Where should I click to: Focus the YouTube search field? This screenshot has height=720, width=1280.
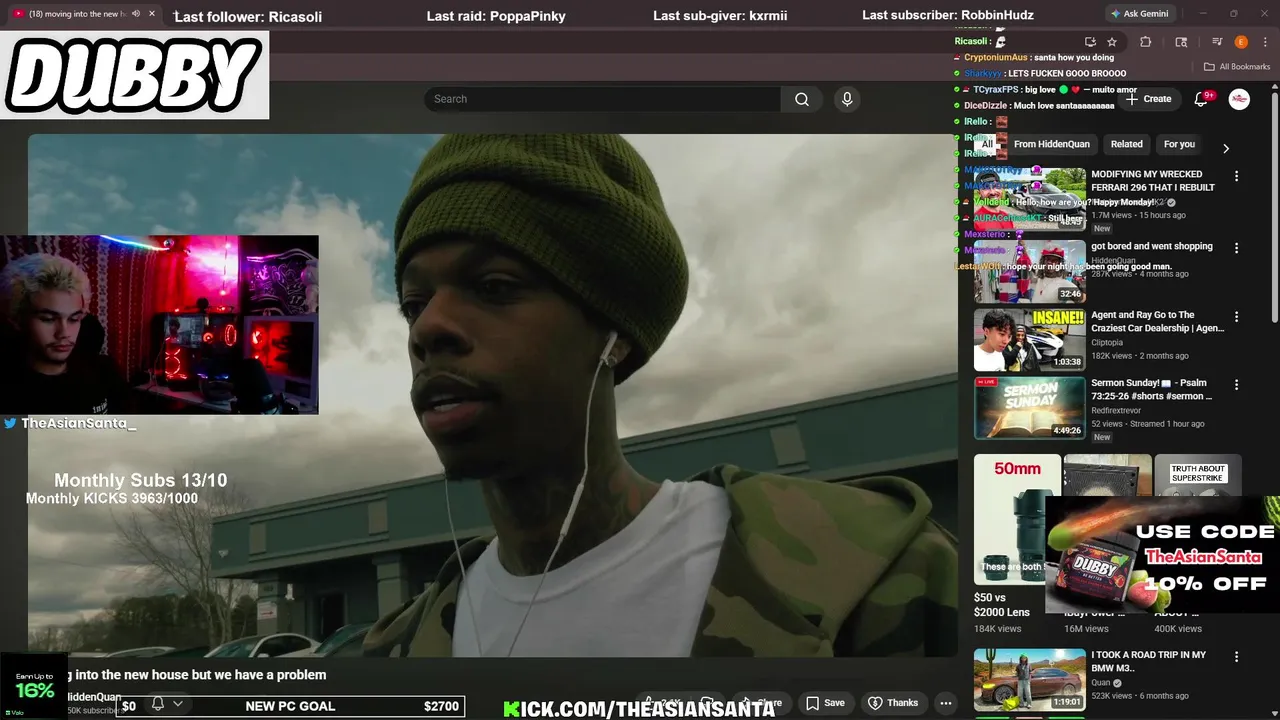(603, 99)
